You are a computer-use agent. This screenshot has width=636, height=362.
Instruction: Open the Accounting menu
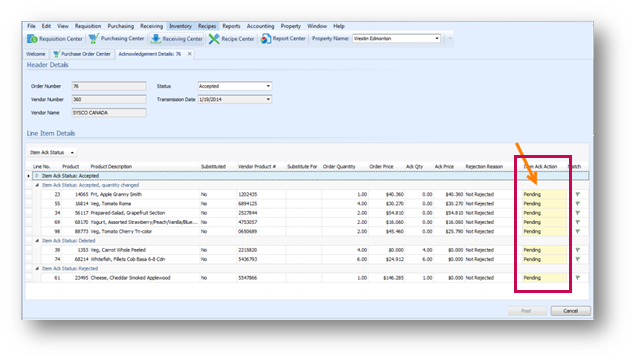260,26
